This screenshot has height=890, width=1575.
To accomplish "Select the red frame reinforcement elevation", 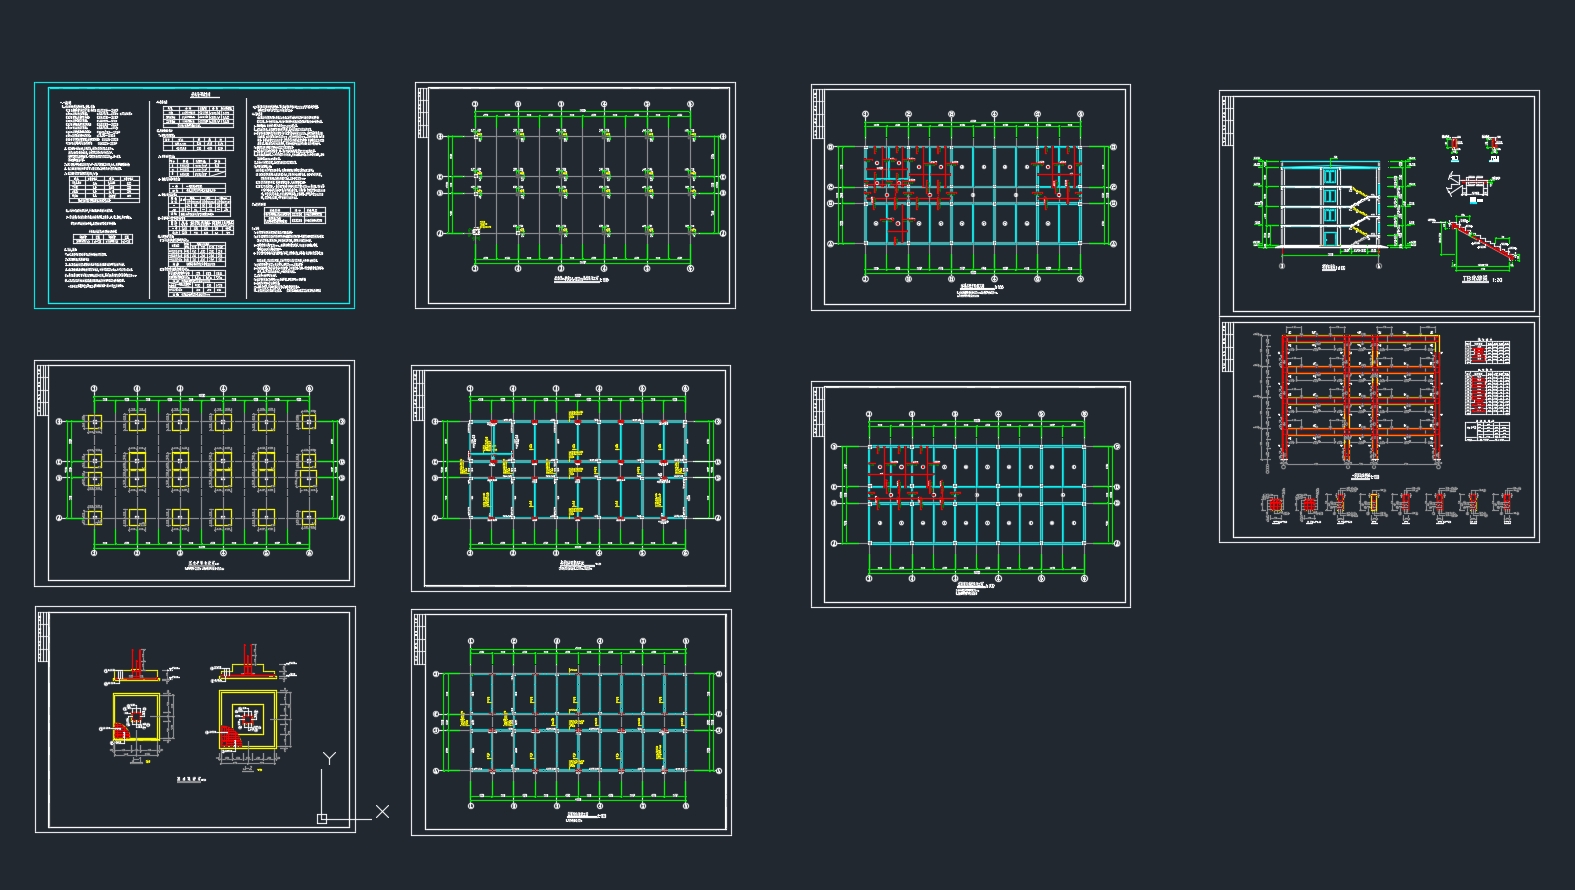I will tap(1360, 402).
